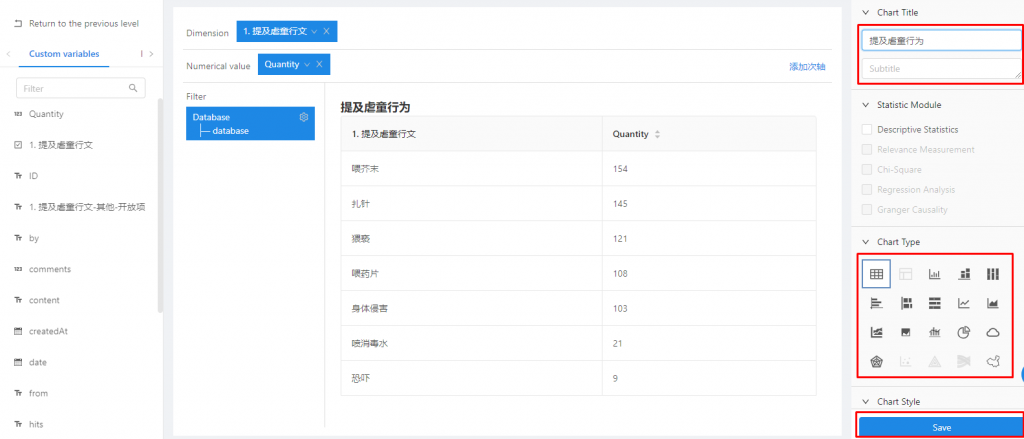1024x439 pixels.
Task: Switch to the Custom variables tab
Action: 64,54
